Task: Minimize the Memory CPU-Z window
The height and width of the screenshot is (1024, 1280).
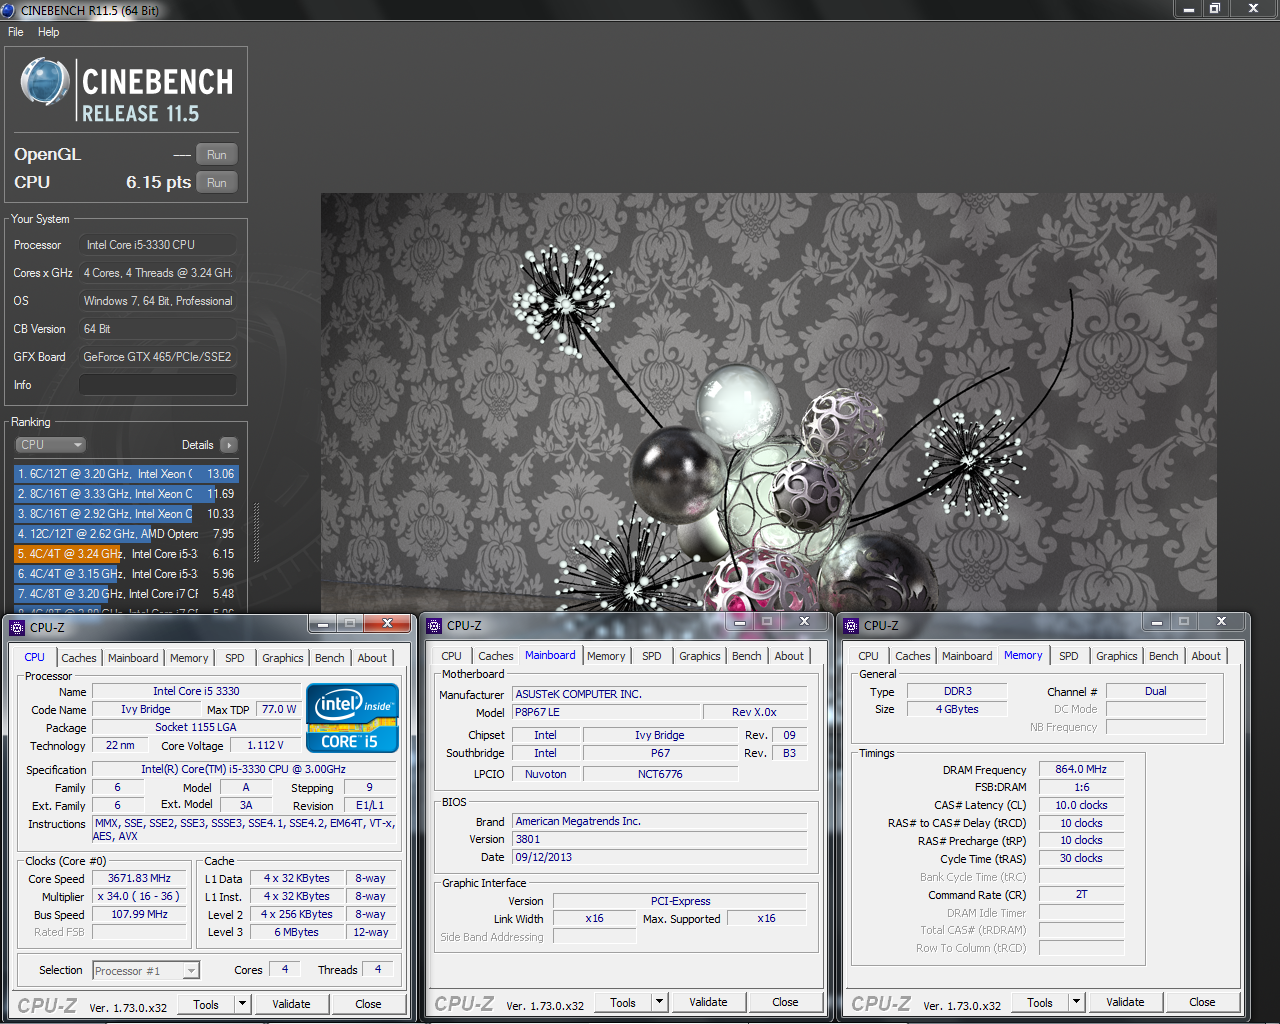Action: 1156,622
